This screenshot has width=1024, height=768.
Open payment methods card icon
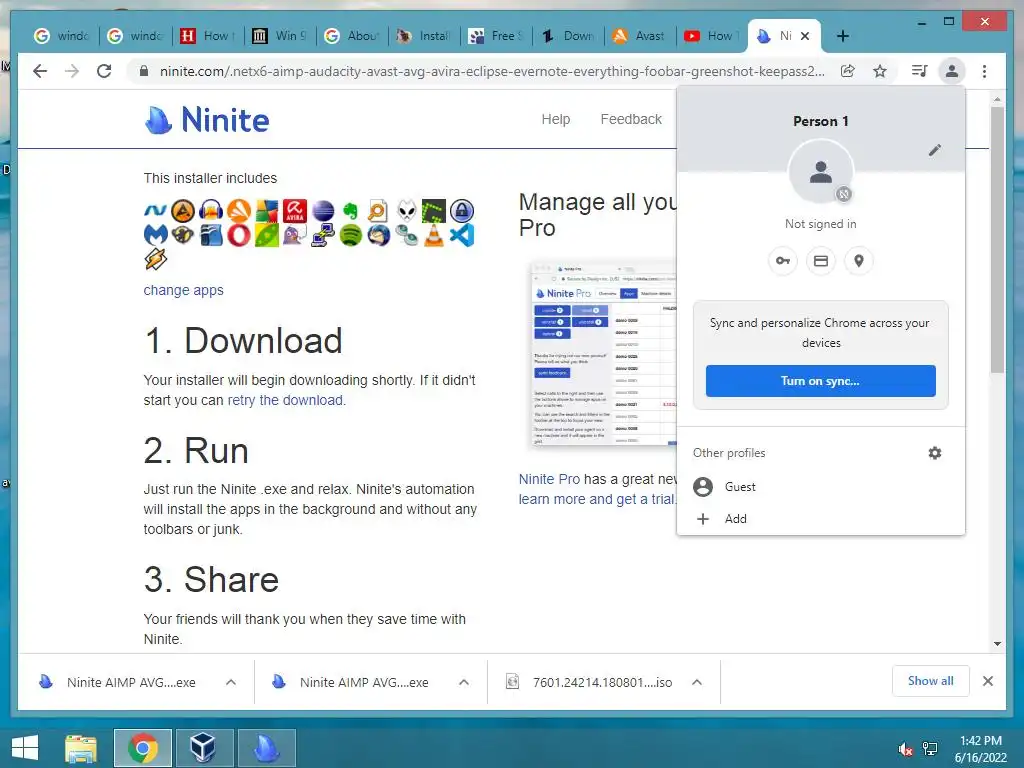[821, 261]
